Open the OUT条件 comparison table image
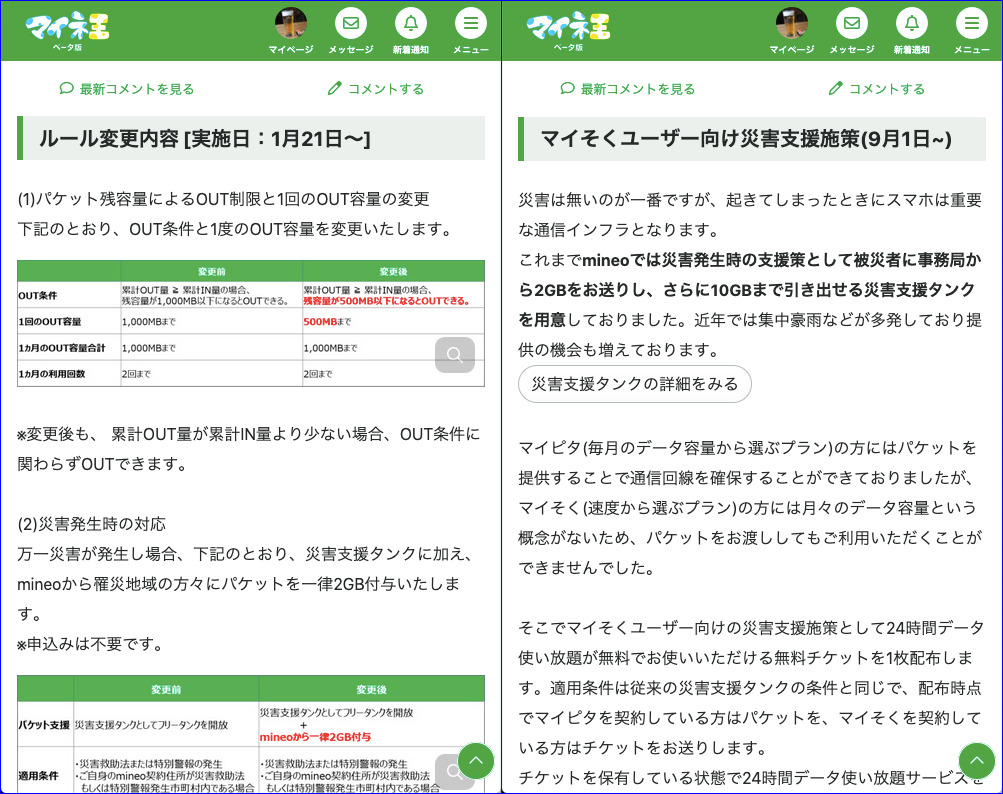1003x794 pixels. click(251, 323)
